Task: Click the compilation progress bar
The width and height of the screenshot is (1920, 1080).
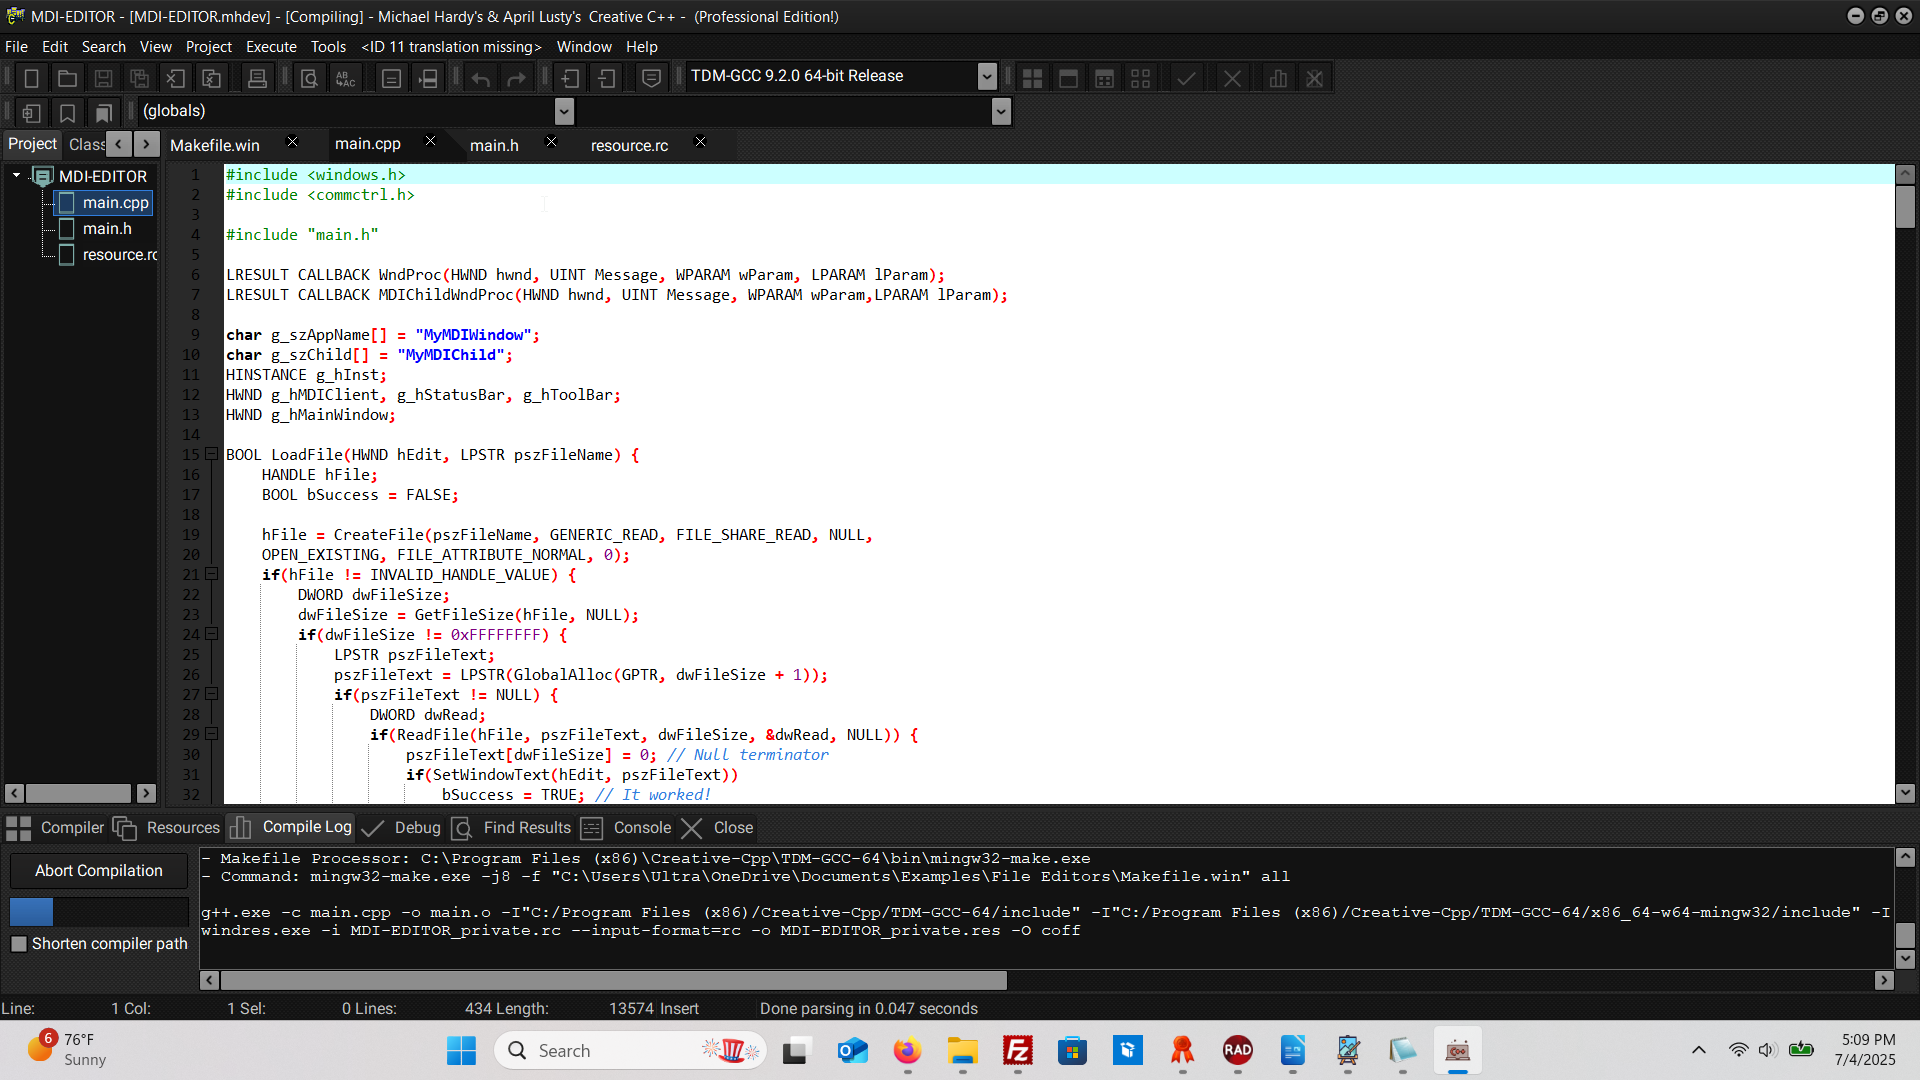Action: (x=99, y=911)
